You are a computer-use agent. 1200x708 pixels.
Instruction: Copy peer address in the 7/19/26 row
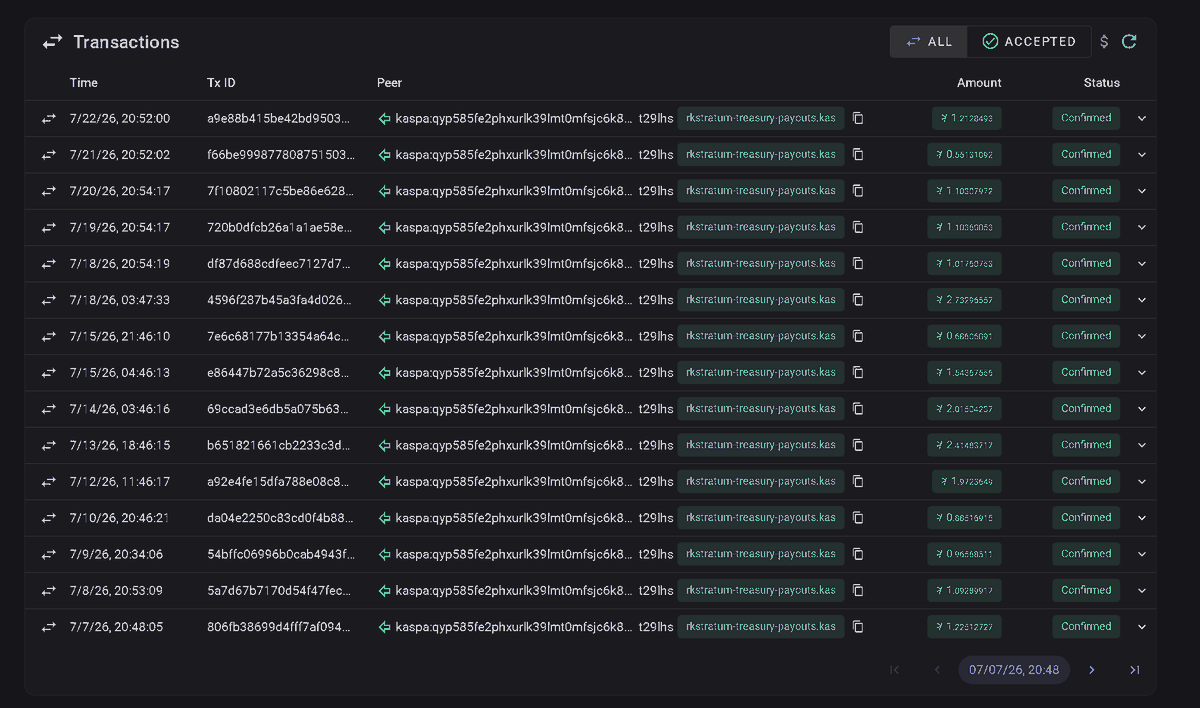(858, 227)
